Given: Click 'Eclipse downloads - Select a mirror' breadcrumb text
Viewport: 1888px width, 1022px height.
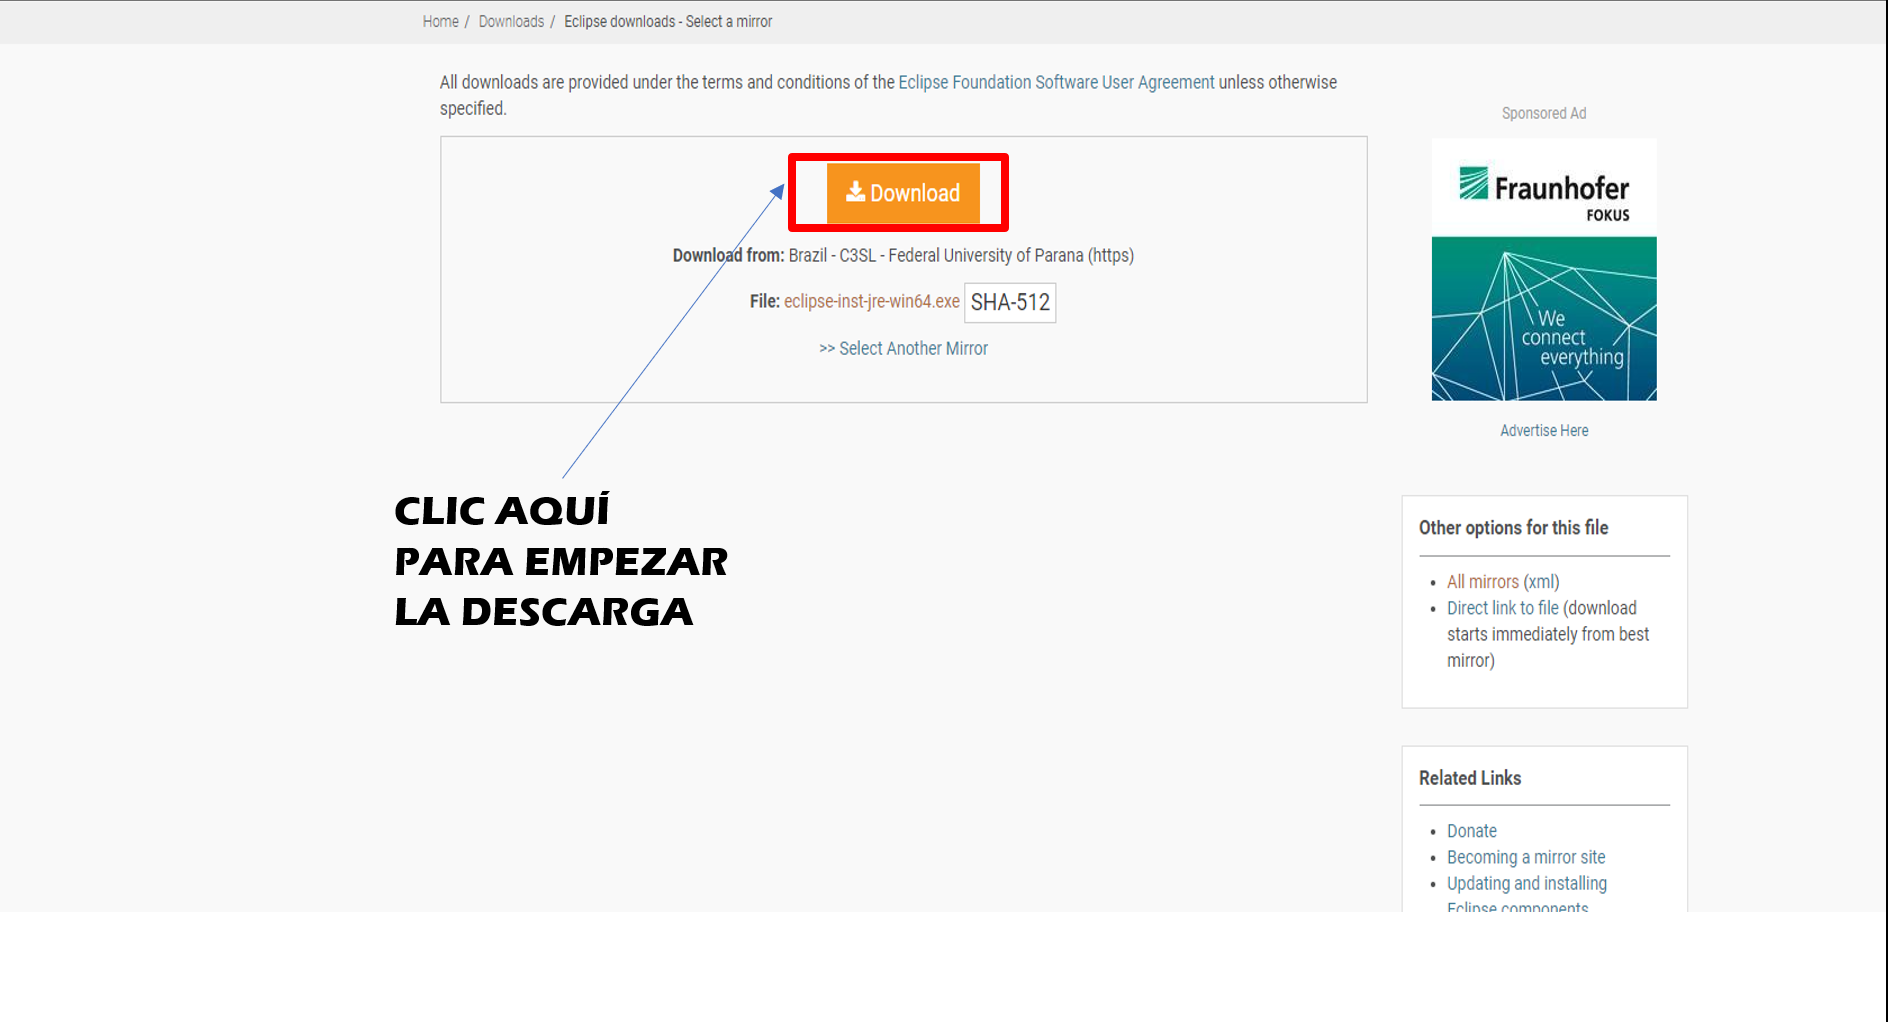Looking at the screenshot, I should [x=668, y=21].
